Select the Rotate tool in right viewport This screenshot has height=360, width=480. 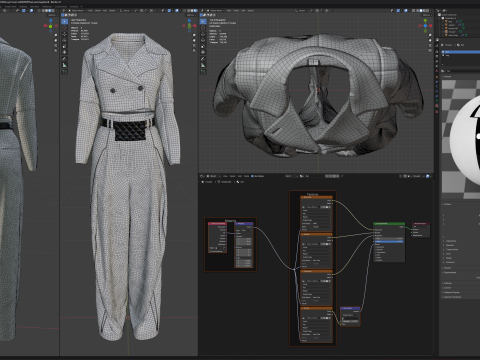click(203, 40)
